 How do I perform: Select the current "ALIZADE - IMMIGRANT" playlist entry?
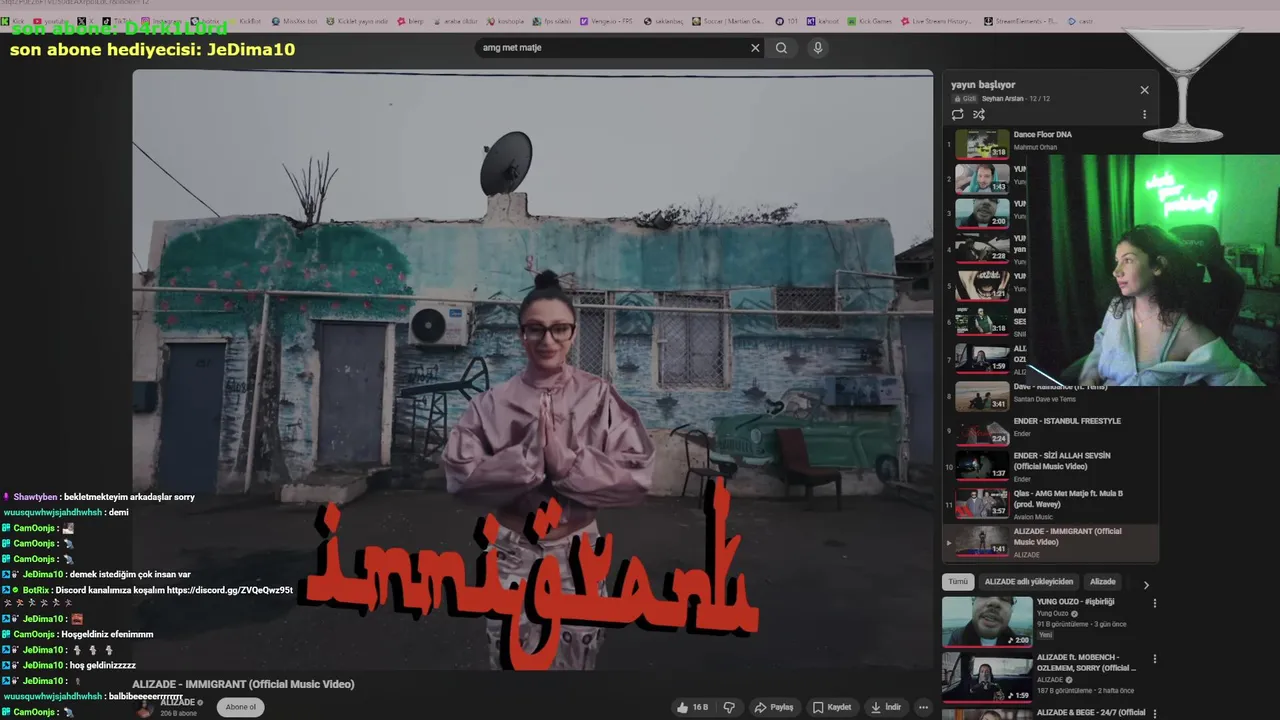pos(1052,541)
